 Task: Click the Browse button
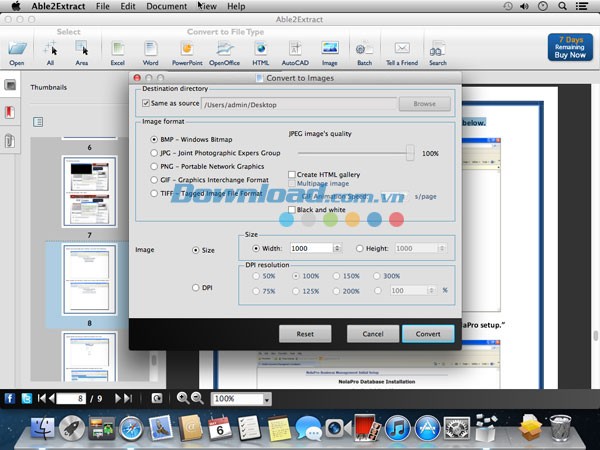click(x=424, y=104)
